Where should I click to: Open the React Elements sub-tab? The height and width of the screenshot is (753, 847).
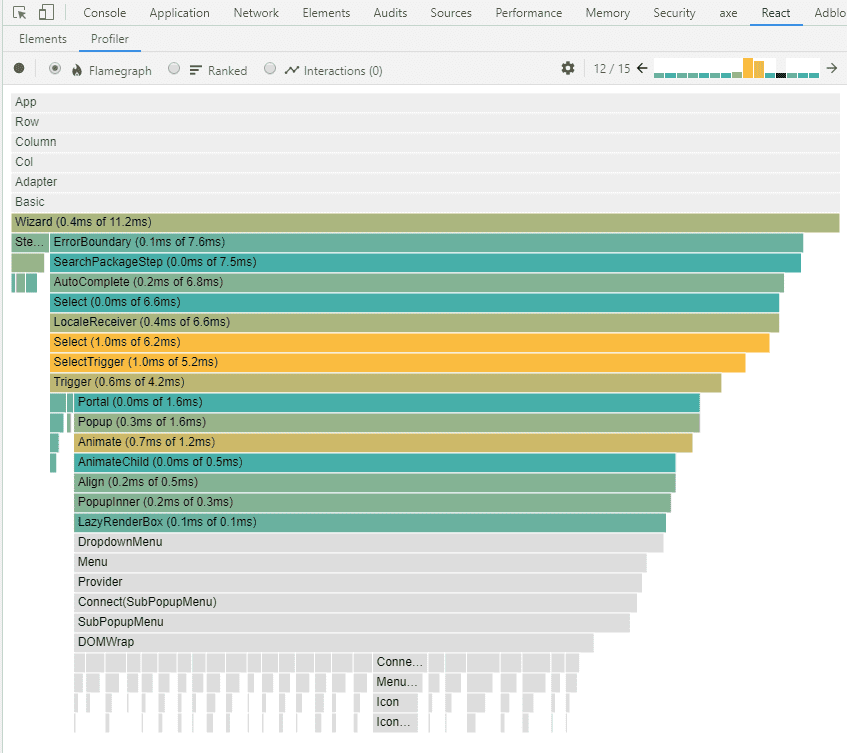(x=43, y=39)
